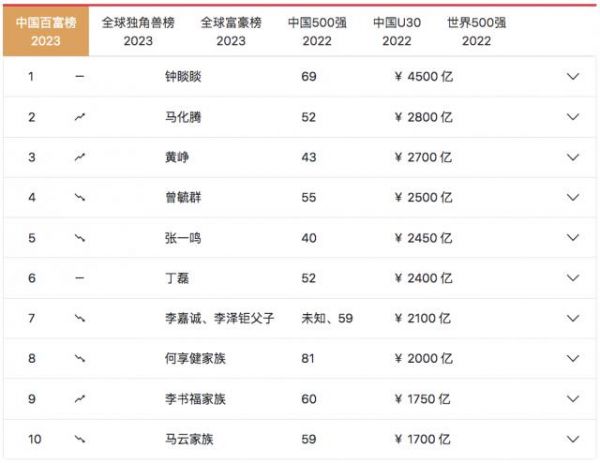Click the downward trend icon beside 张一鸣
This screenshot has width=600, height=463.
coord(80,238)
